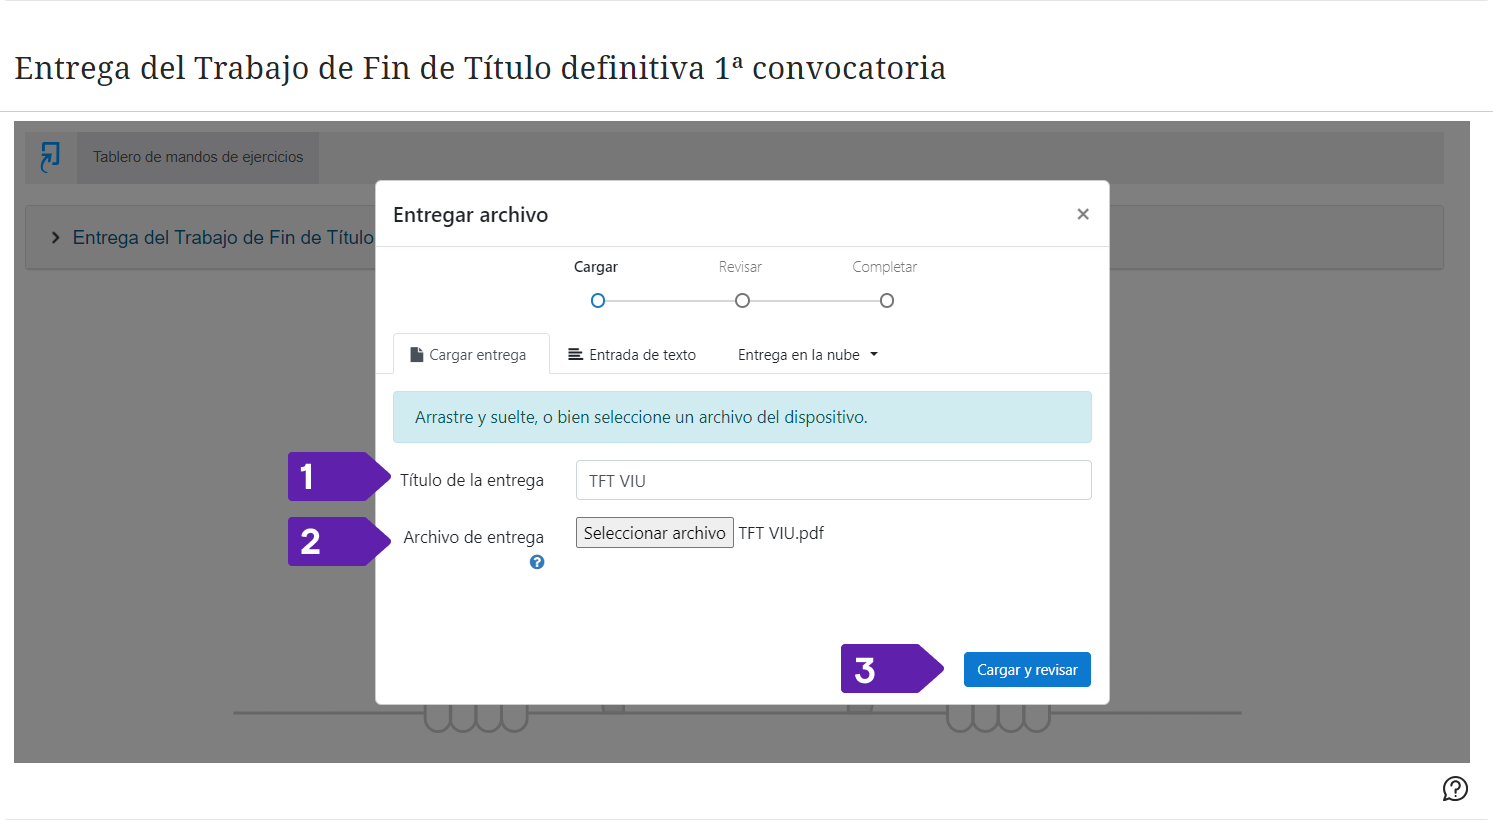Select the Cargar step circle
Viewport: 1493px width, 820px height.
click(x=598, y=301)
